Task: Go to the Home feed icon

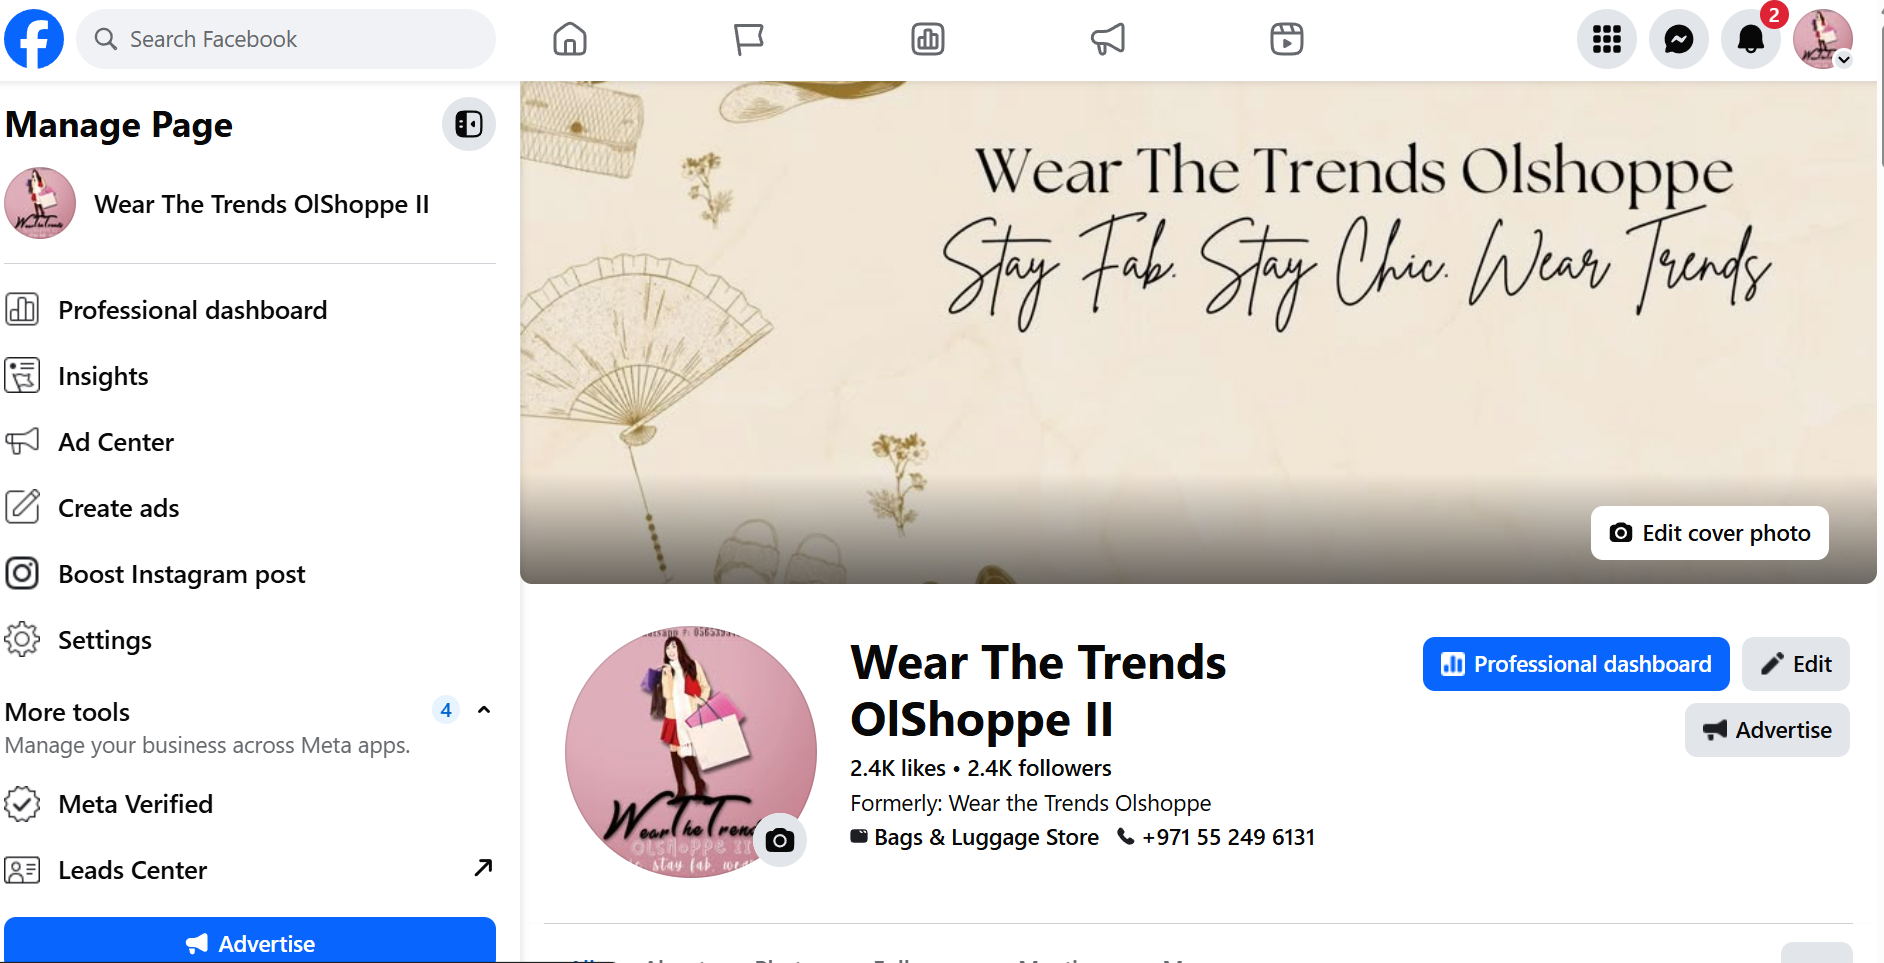Action: pos(570,39)
